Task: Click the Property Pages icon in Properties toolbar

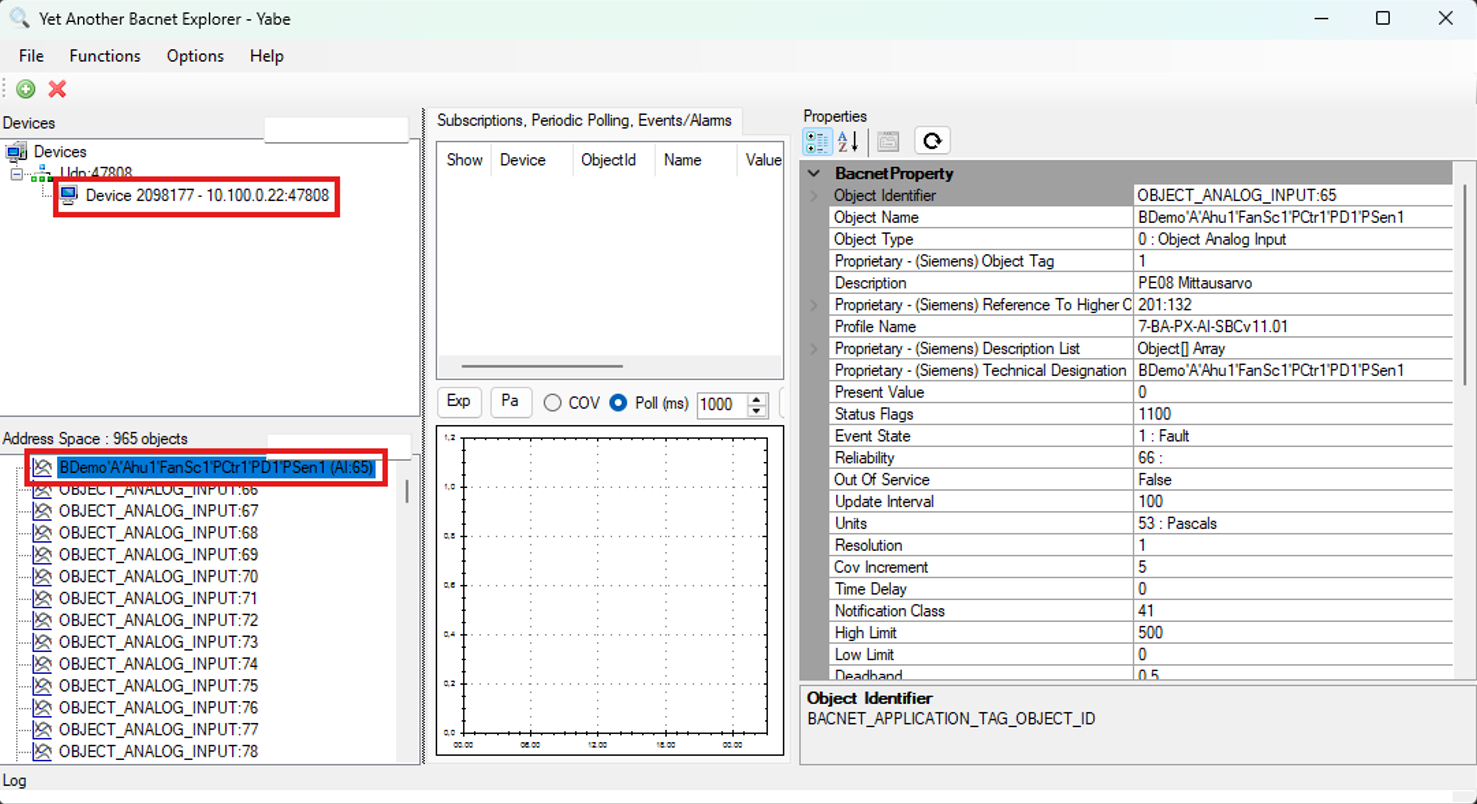Action: pyautogui.click(x=888, y=141)
